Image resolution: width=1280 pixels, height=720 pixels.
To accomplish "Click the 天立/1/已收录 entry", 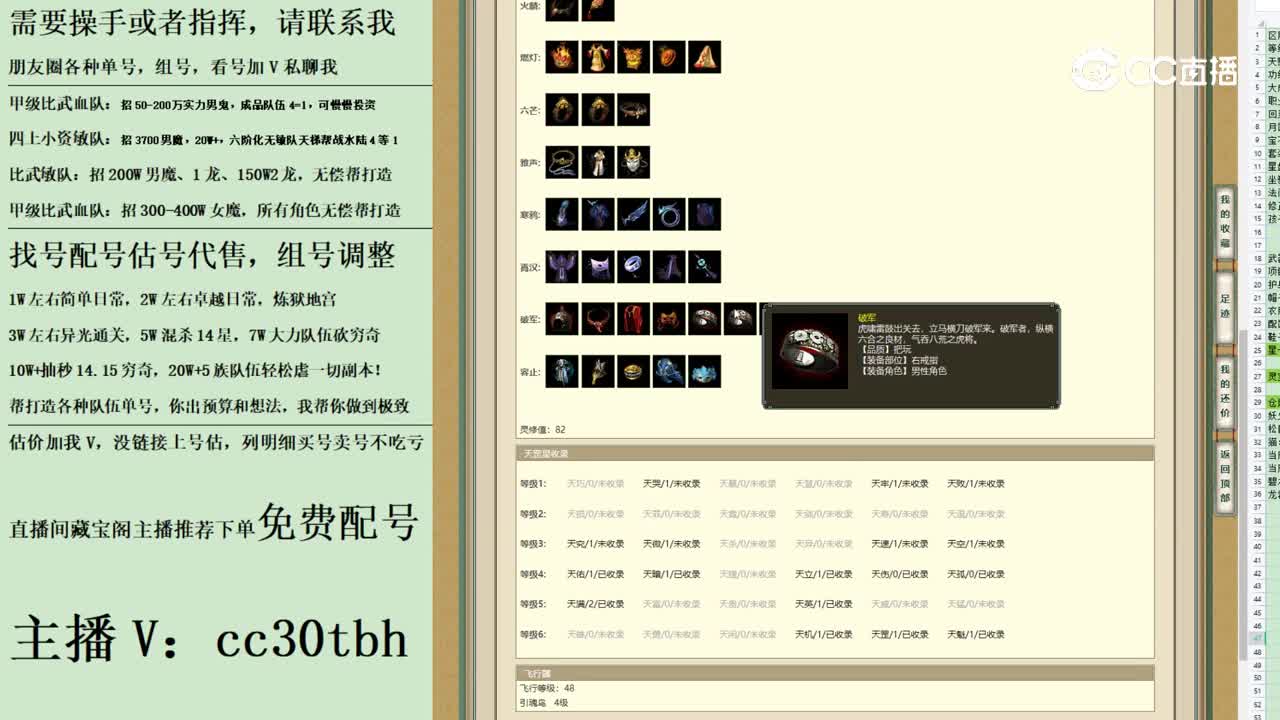I will [823, 574].
